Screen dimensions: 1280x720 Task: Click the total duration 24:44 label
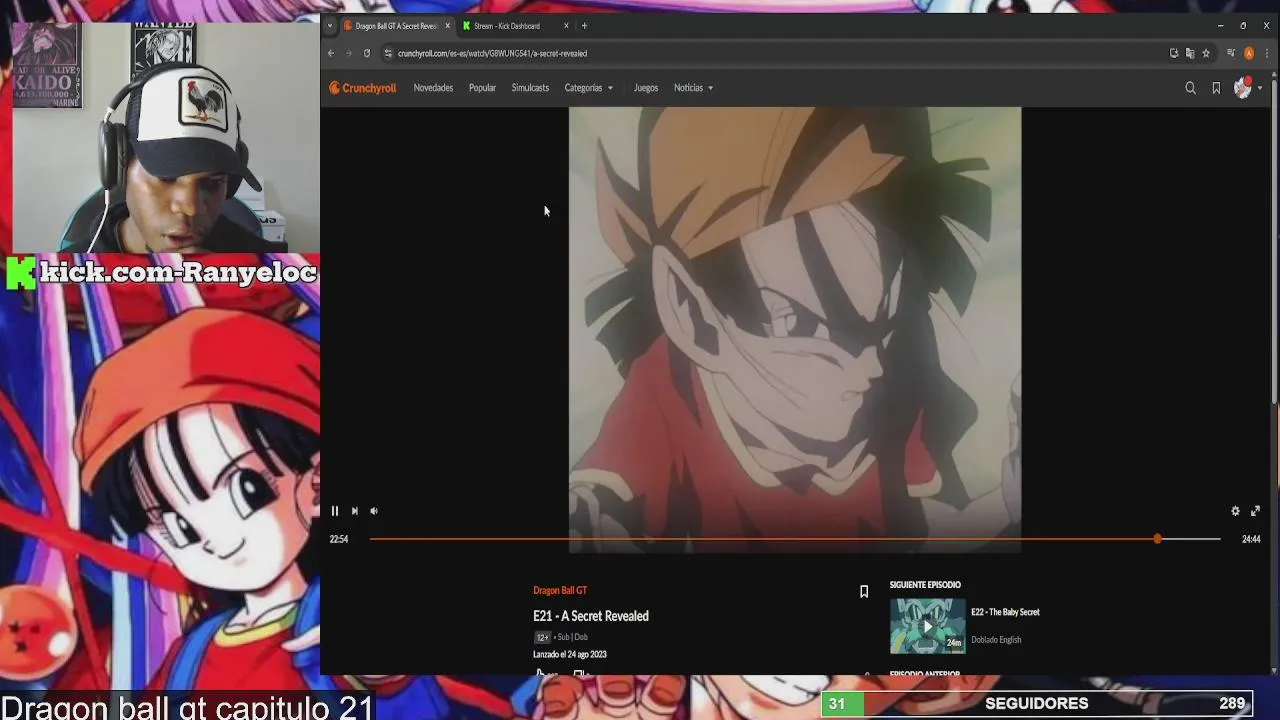tap(1251, 539)
